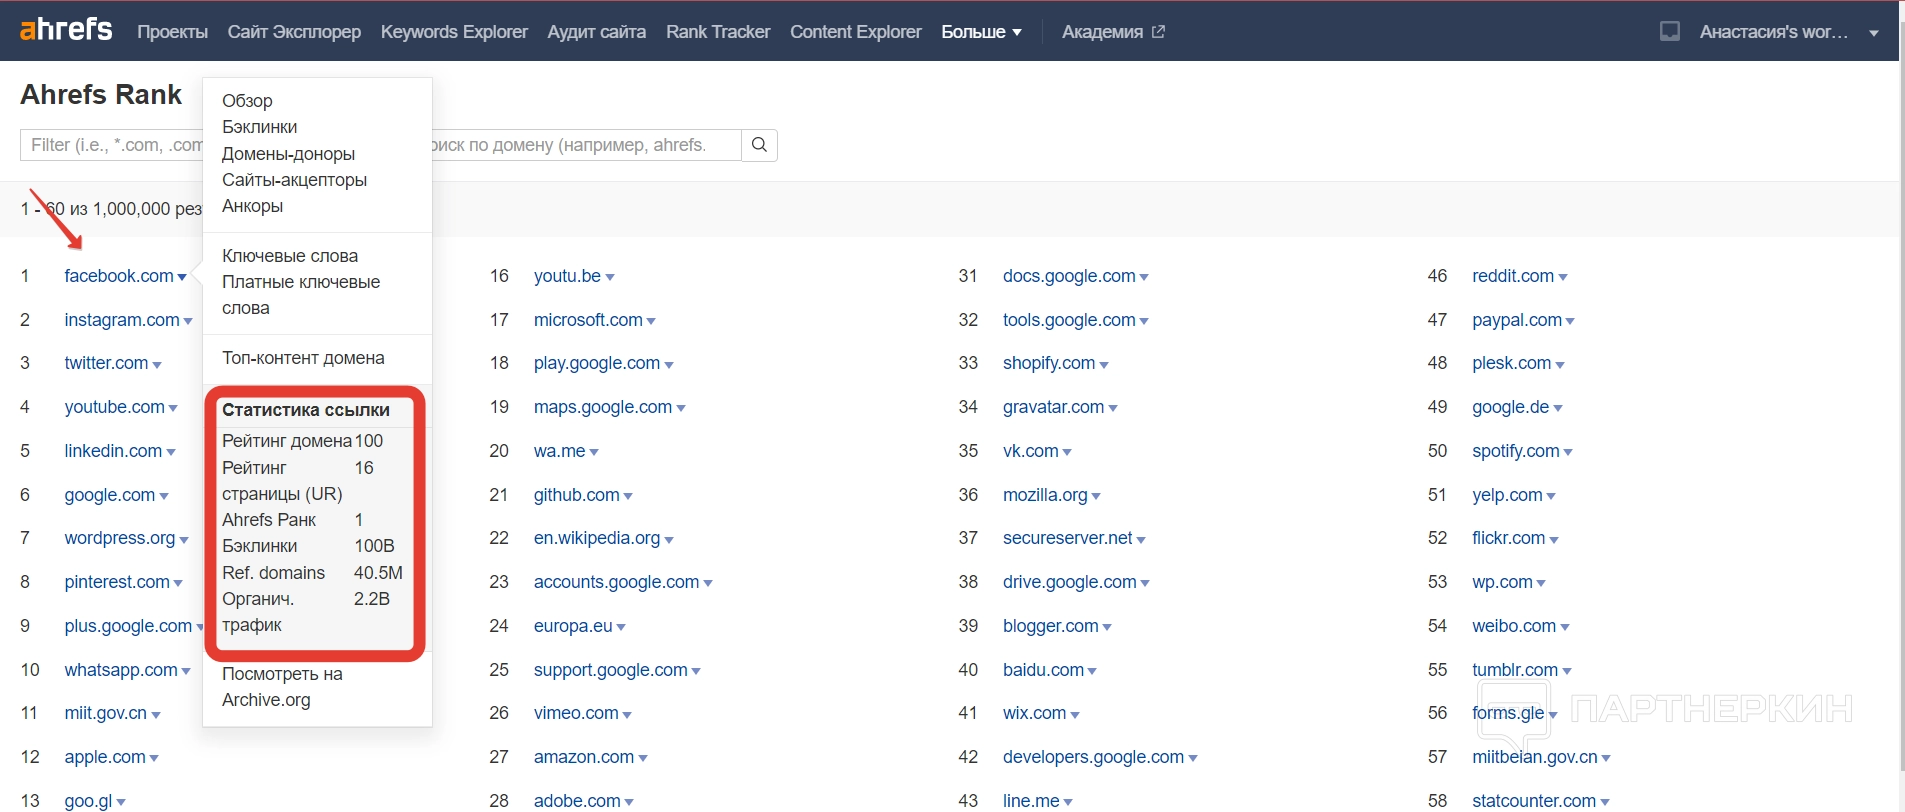The image size is (1905, 812).
Task: Click the Filter input field
Action: pyautogui.click(x=112, y=145)
